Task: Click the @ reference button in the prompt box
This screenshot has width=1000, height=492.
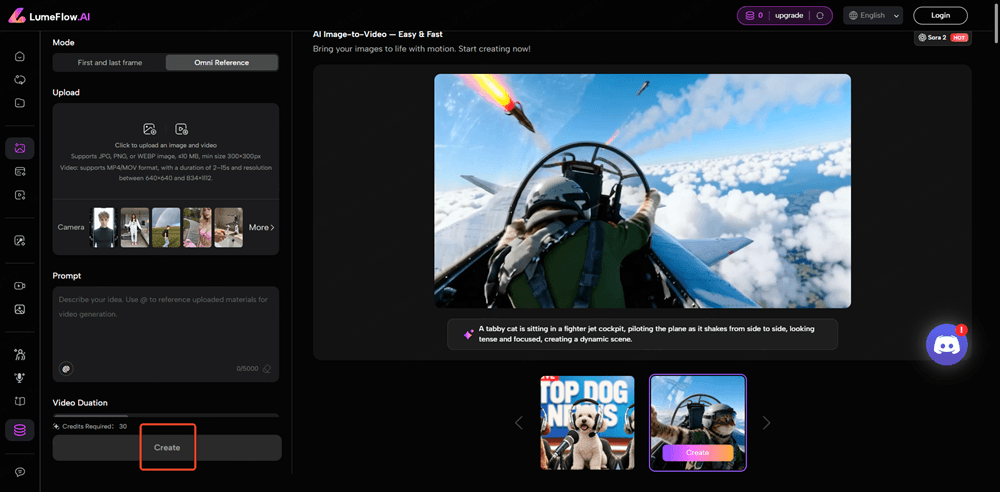Action: pos(66,368)
